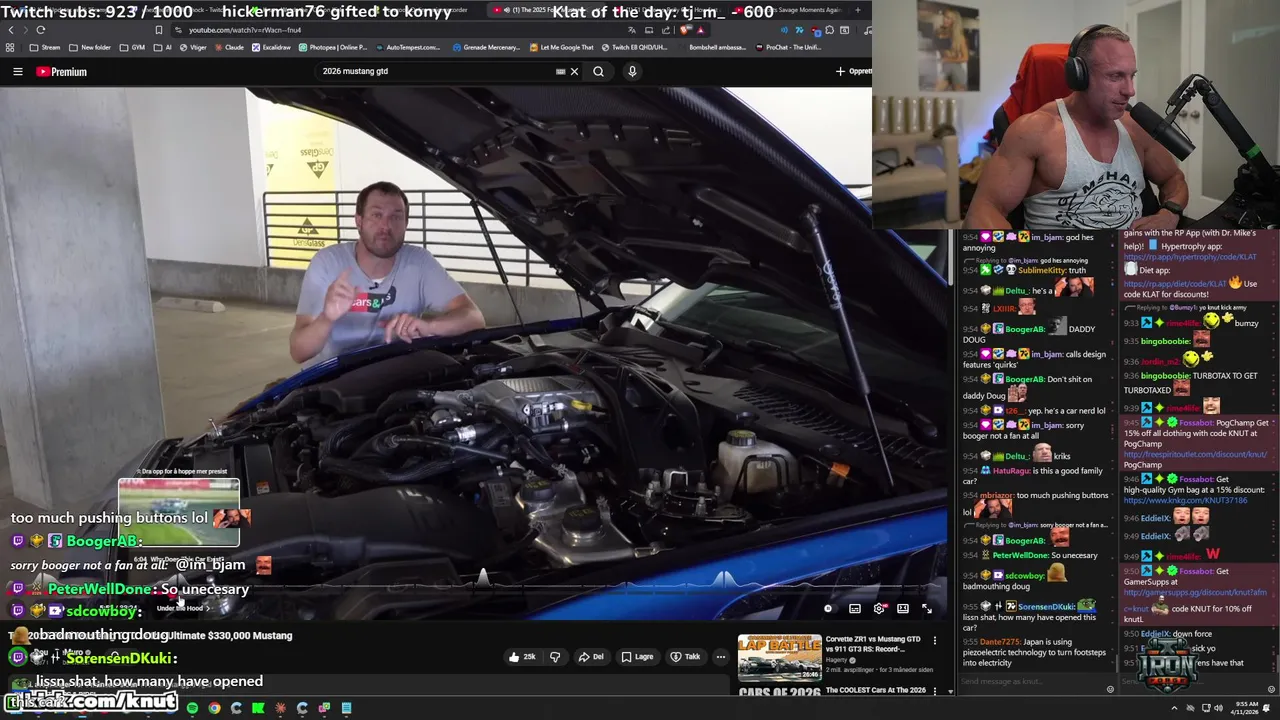1280x720 pixels.
Task: Open options menu for The COOLEST Cars video
Action: [x=935, y=691]
